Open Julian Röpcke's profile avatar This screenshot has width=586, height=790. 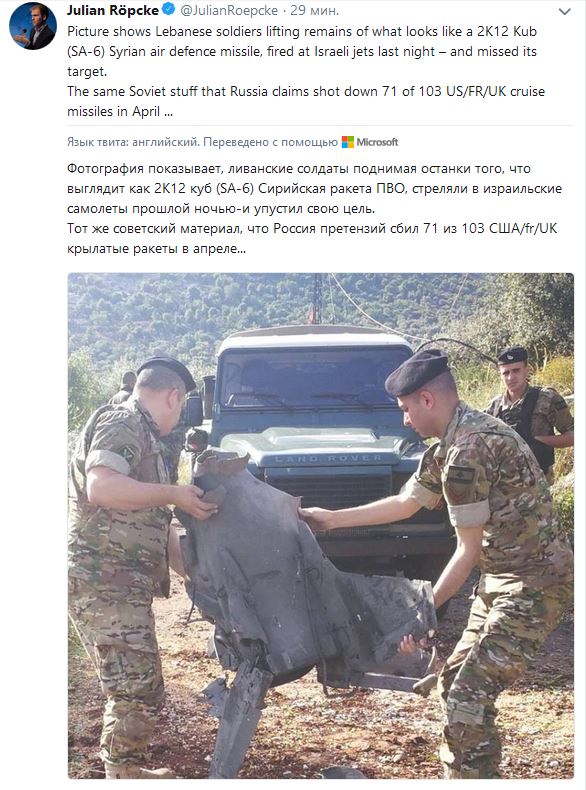tap(33, 26)
